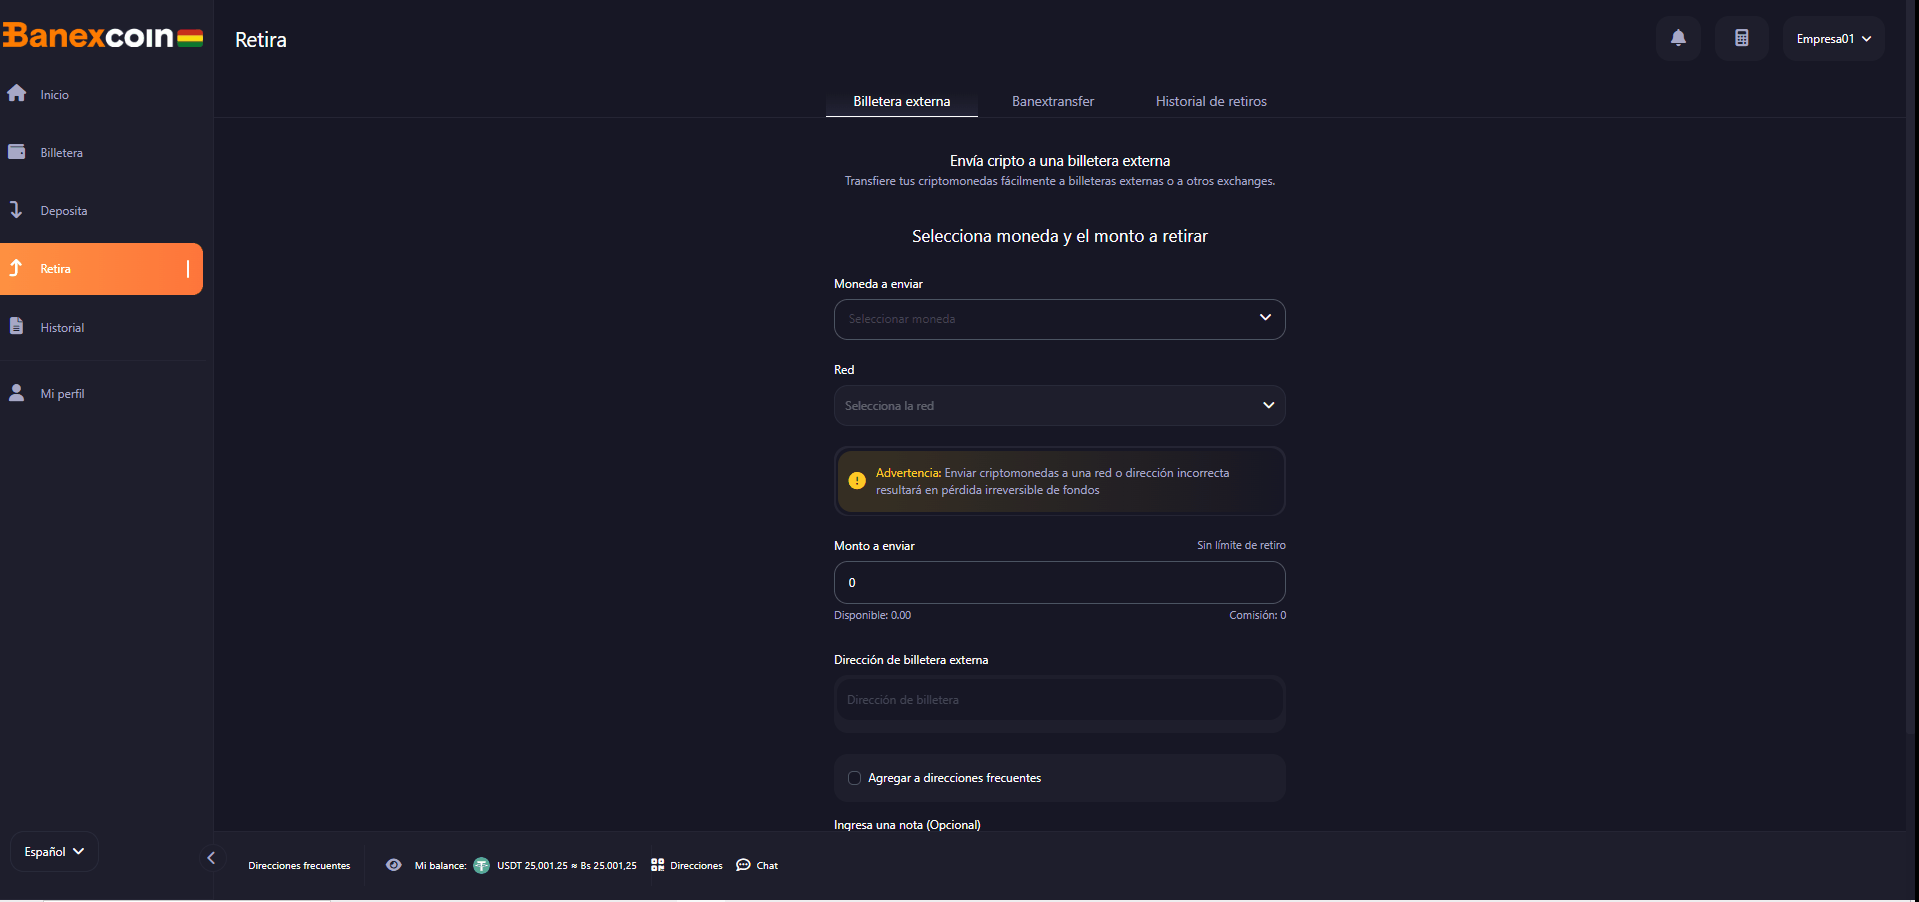Click the Historial document icon

pyautogui.click(x=16, y=326)
